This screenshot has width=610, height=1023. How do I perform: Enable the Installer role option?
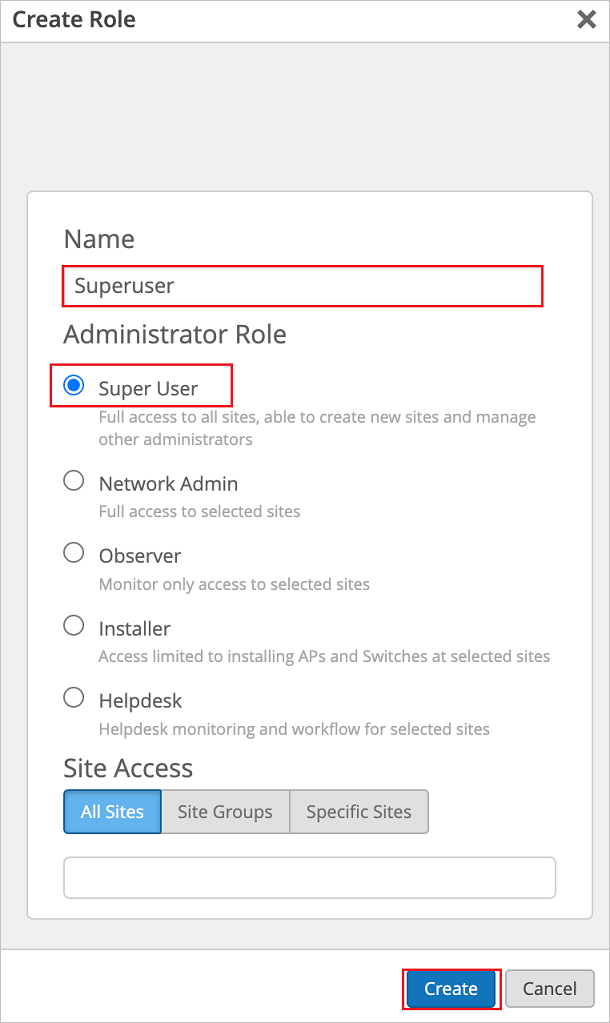point(73,625)
